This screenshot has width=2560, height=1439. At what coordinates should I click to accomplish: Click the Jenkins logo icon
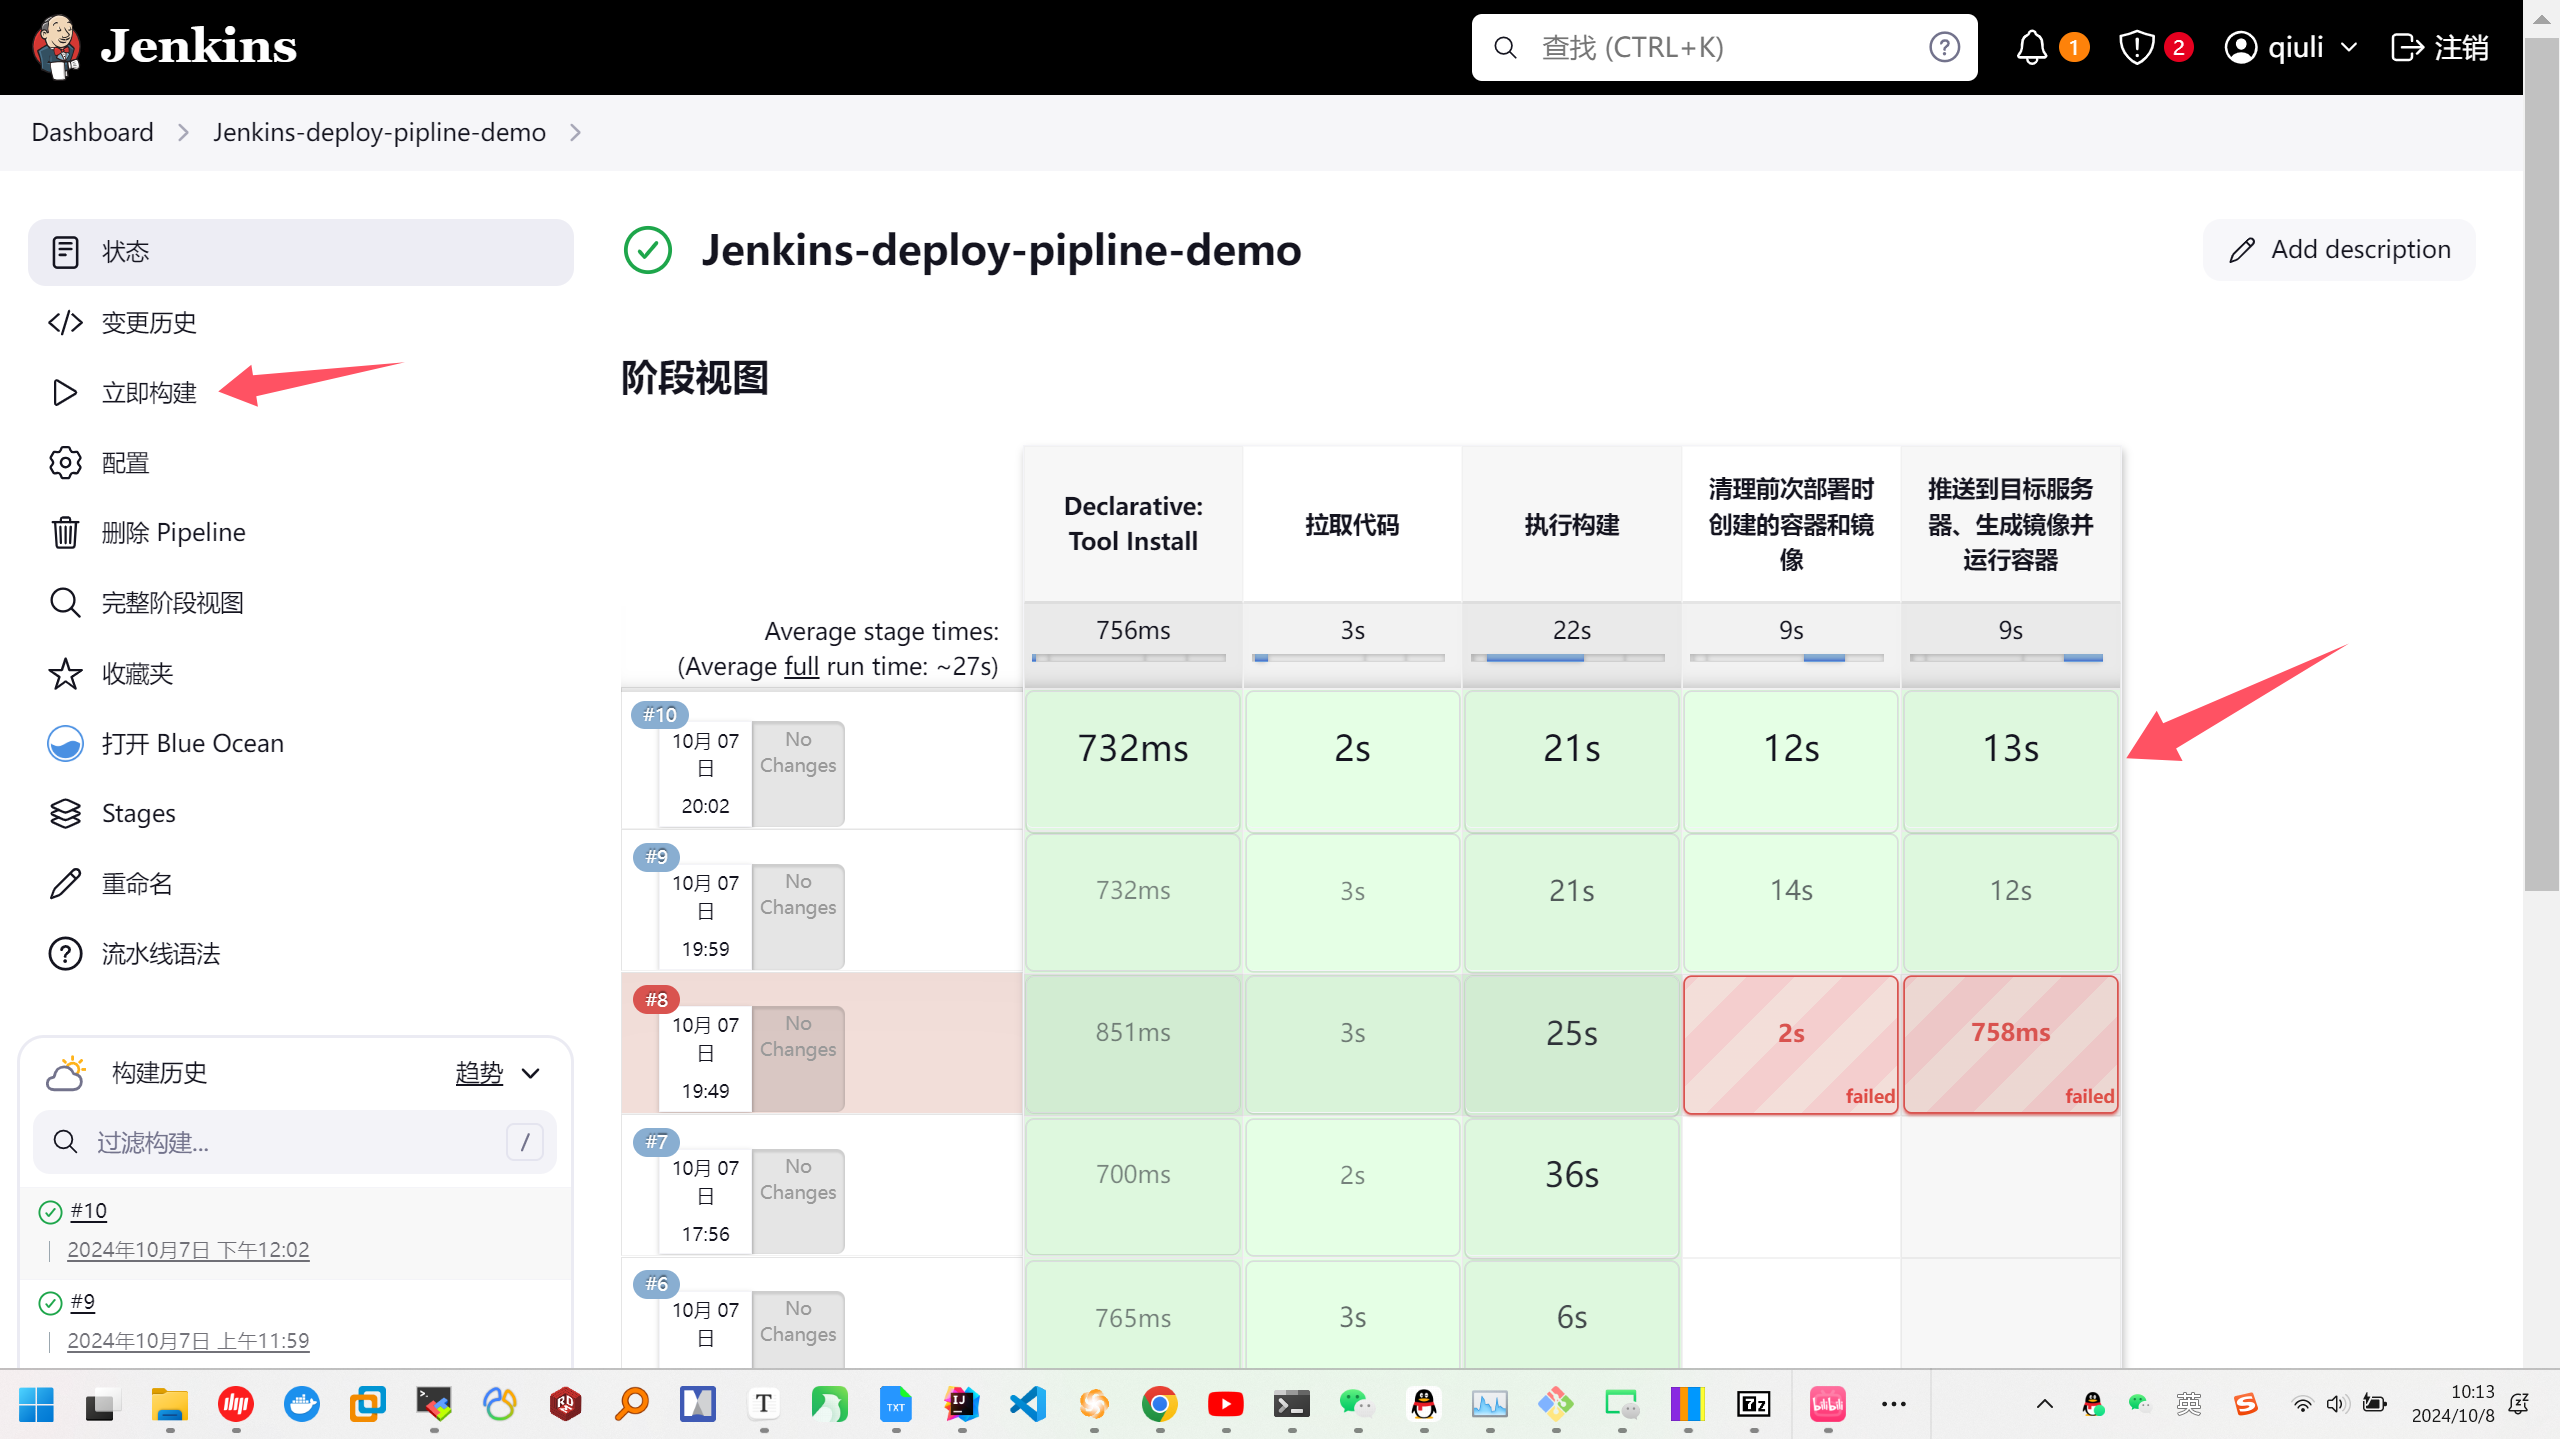57,47
